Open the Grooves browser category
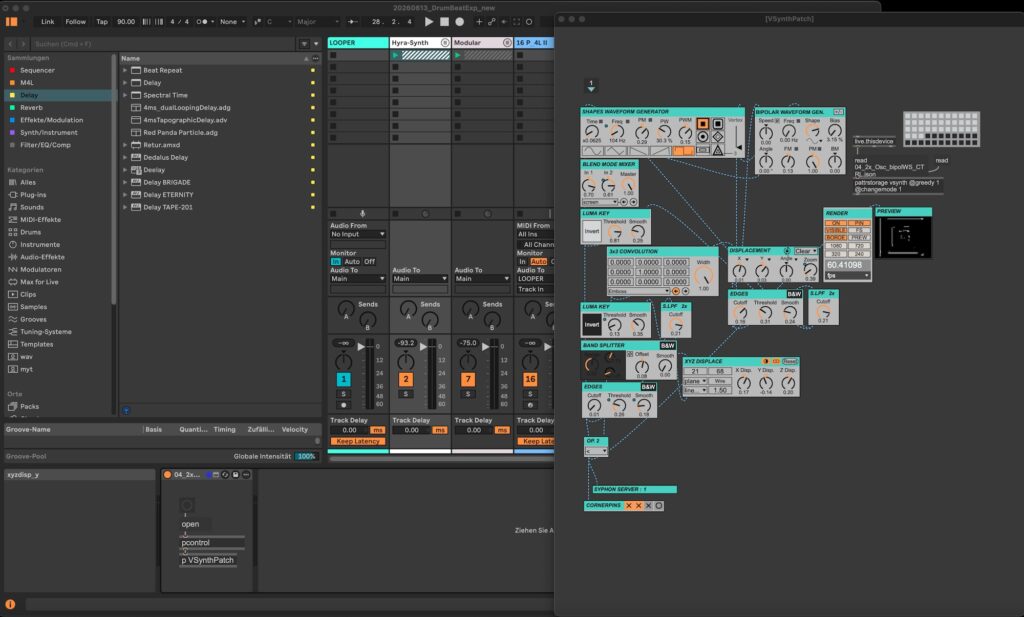The image size is (1024, 617). pos(33,319)
